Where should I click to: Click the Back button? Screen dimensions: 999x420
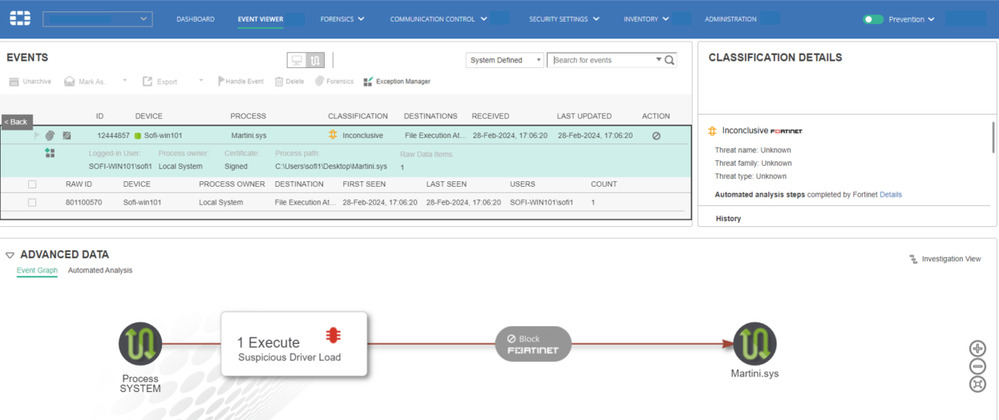pos(16,122)
